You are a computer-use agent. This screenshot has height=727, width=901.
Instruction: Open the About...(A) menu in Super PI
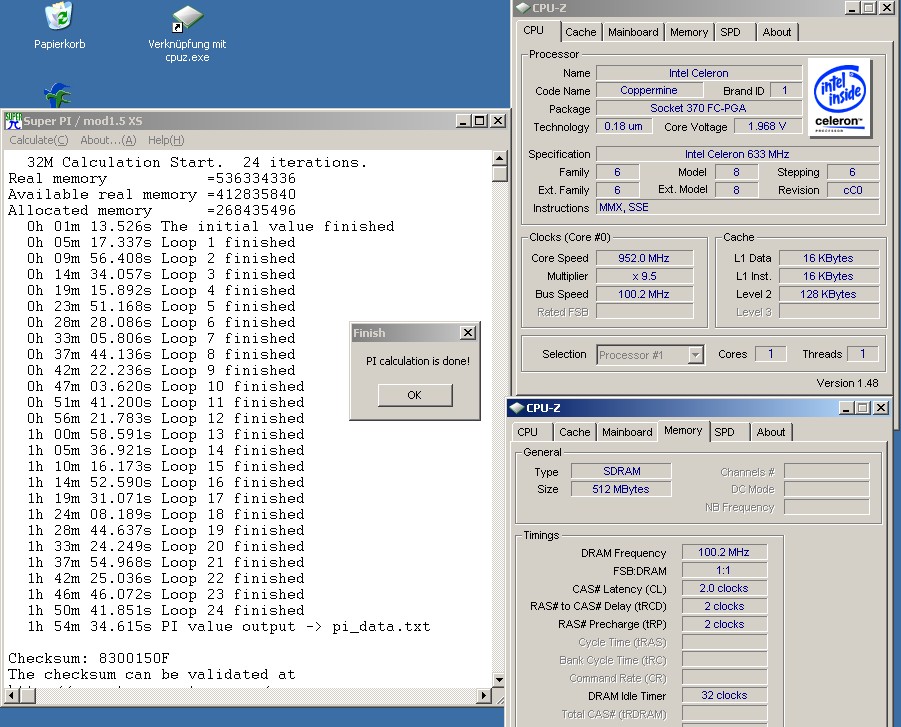click(108, 140)
